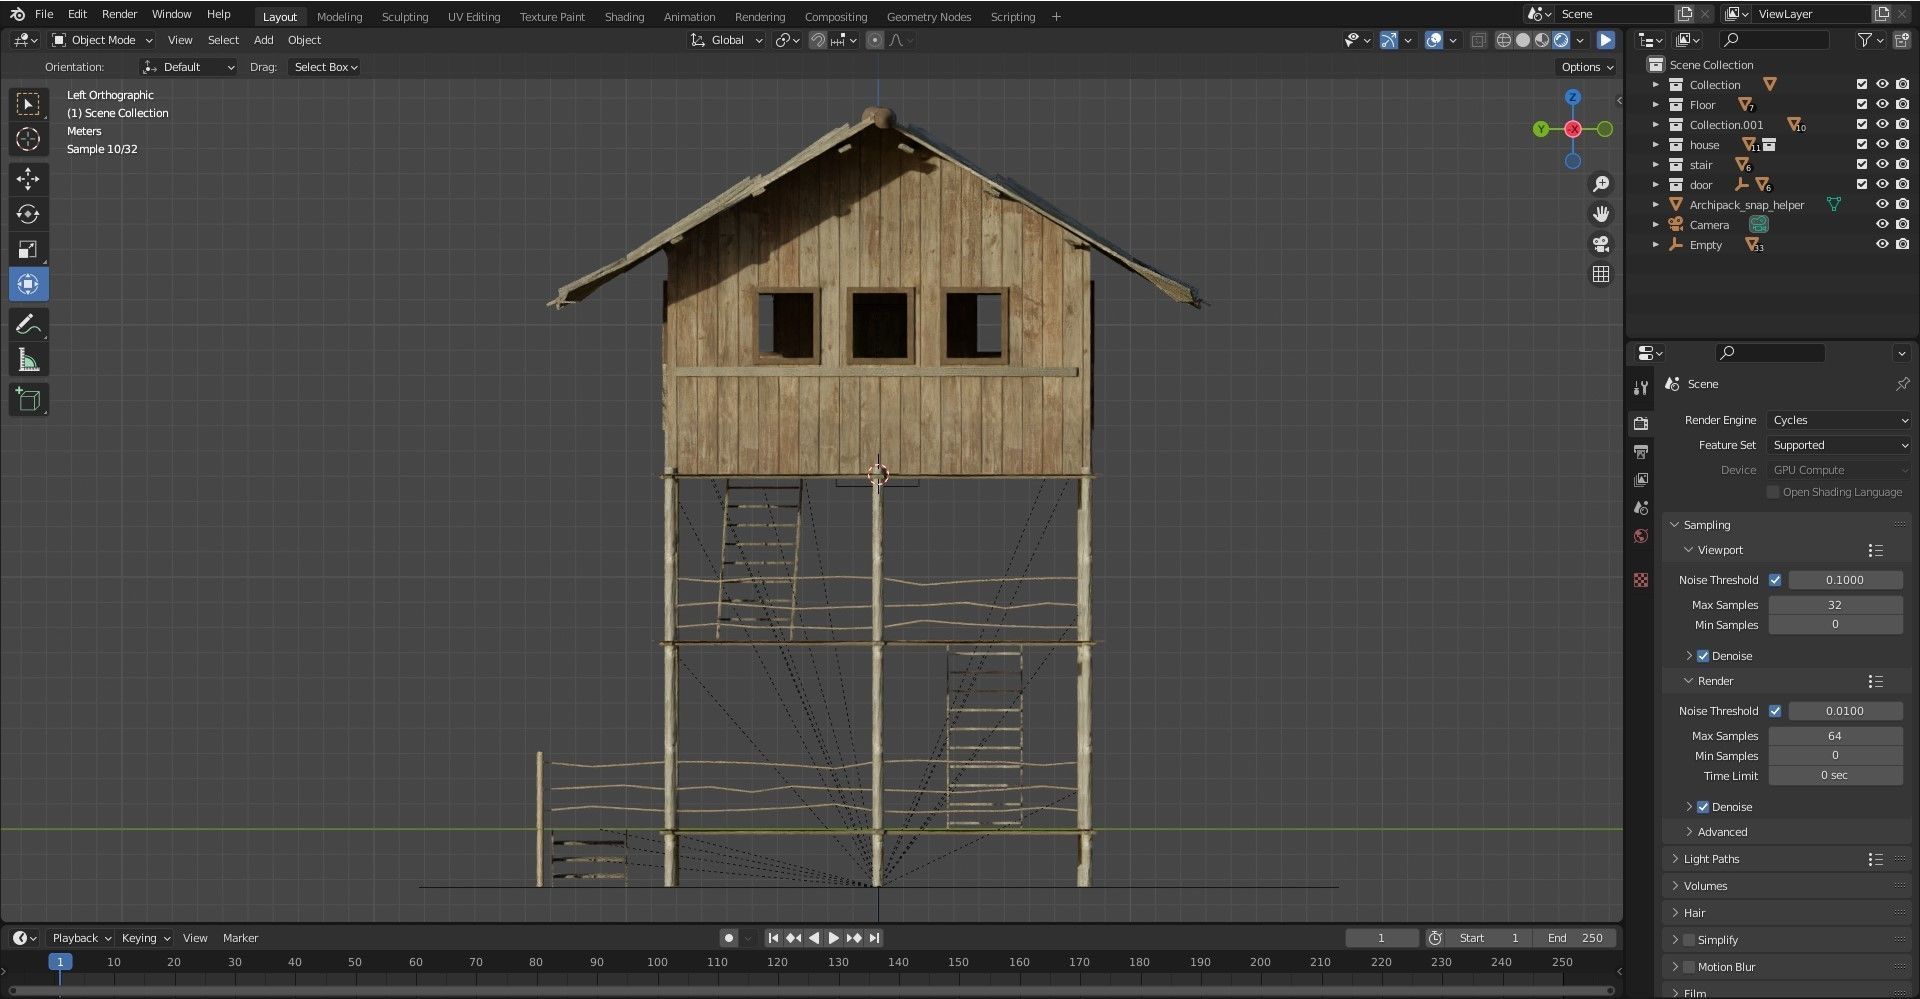
Task: Click the Viewport Max Samples field
Action: (x=1835, y=605)
